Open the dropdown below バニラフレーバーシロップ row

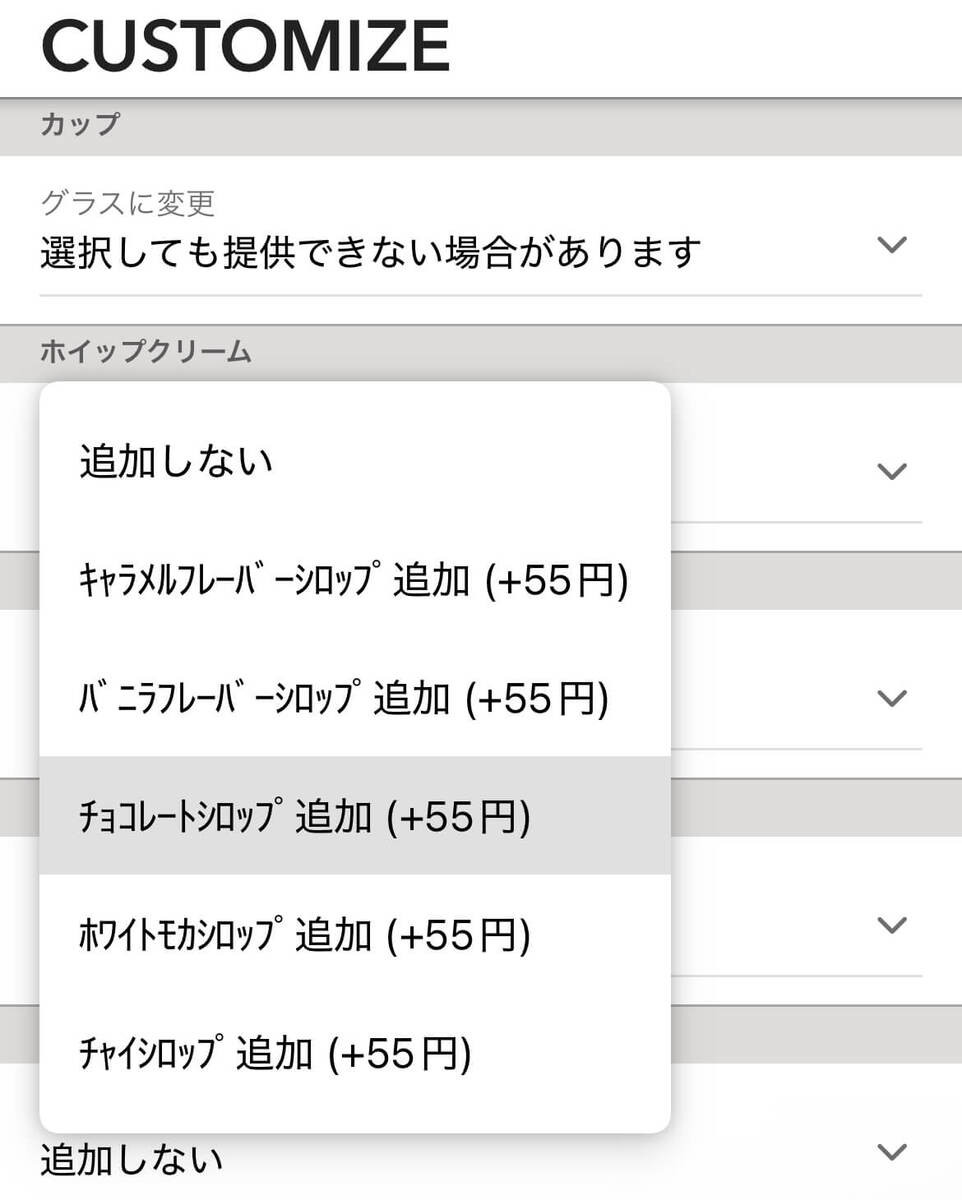pos(891,698)
